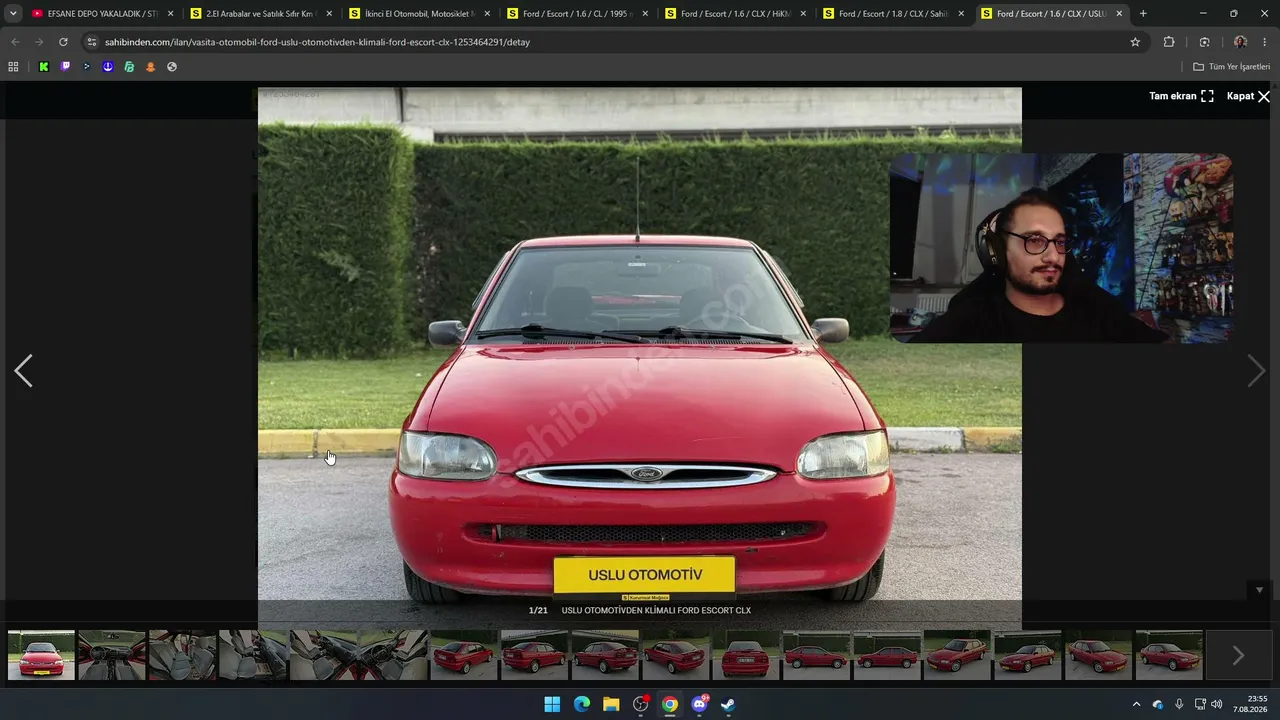The image size is (1280, 720).
Task: Close the EFSANE DEPO YAKALADIK tab
Action: click(x=171, y=14)
